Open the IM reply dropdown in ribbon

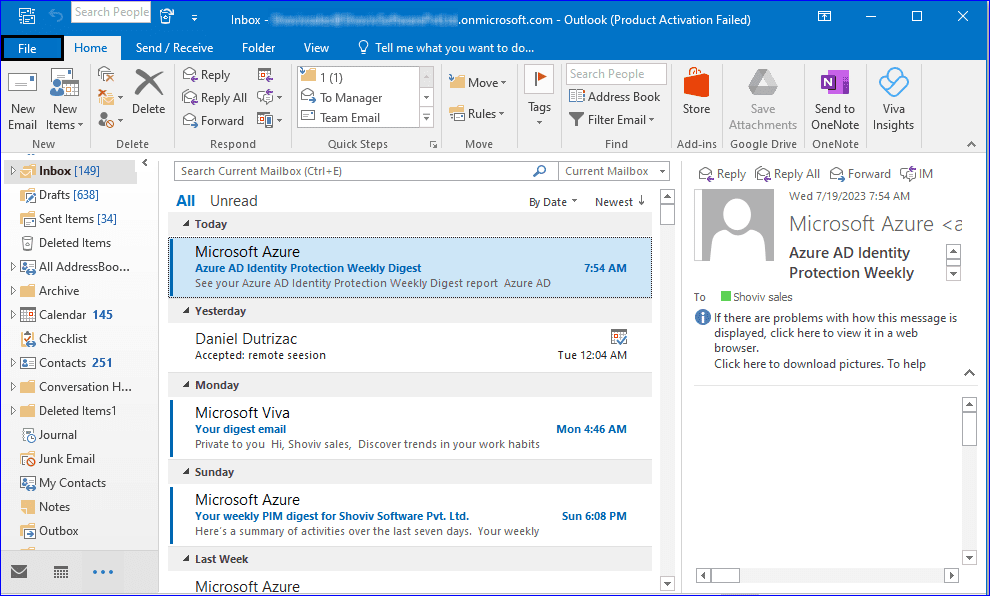(x=270, y=97)
